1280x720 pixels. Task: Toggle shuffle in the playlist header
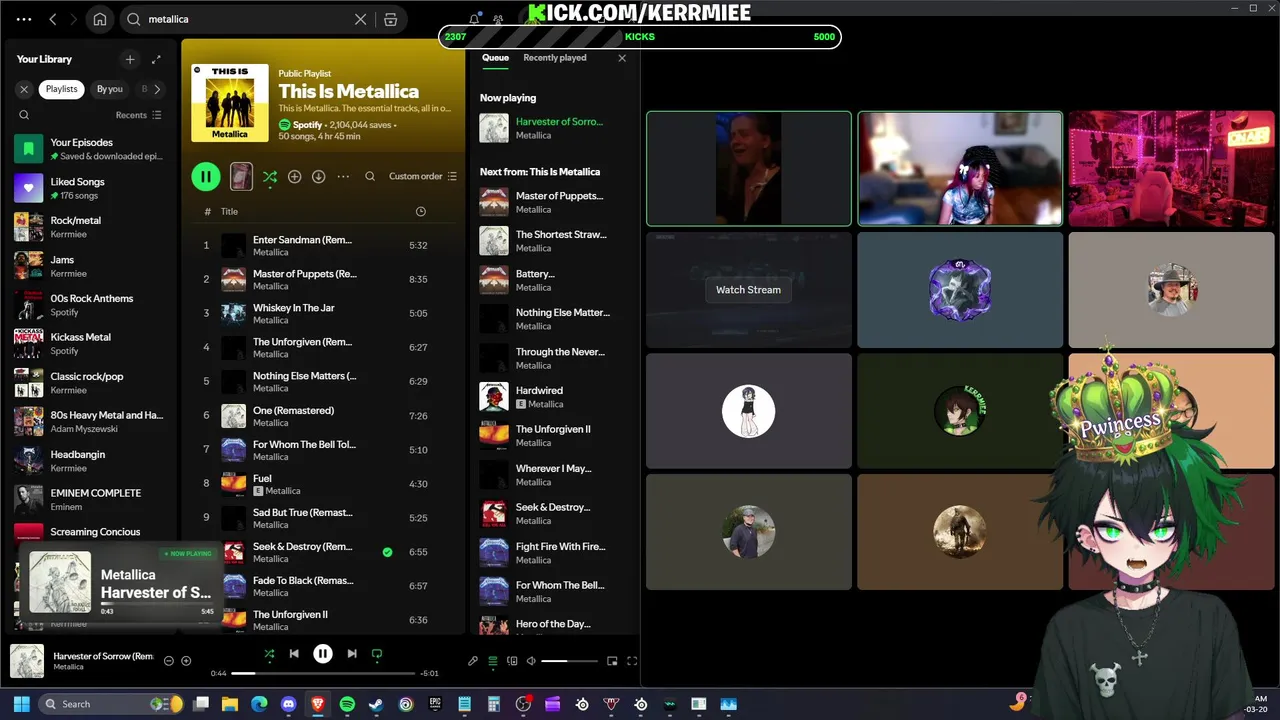coord(270,176)
